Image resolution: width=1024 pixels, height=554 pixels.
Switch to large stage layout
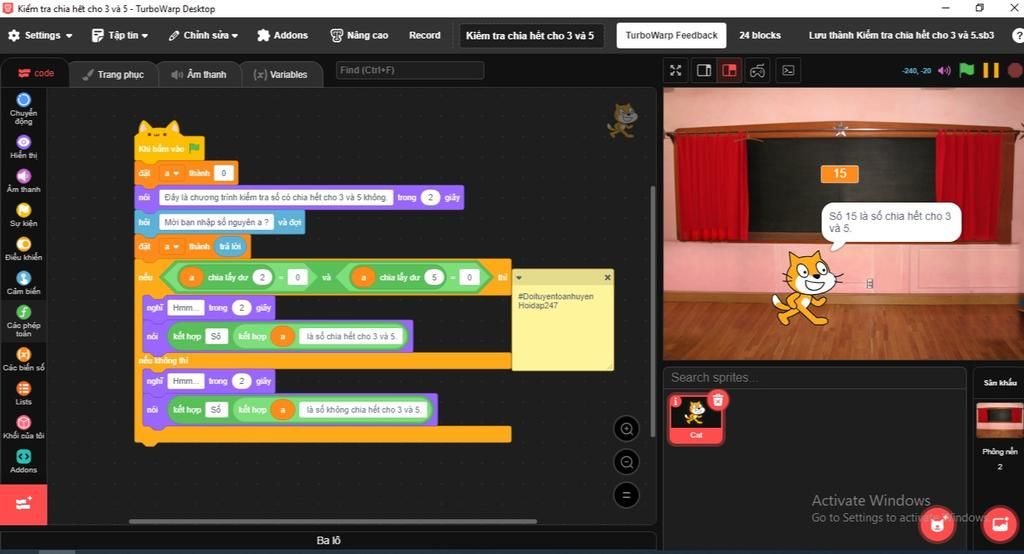729,70
